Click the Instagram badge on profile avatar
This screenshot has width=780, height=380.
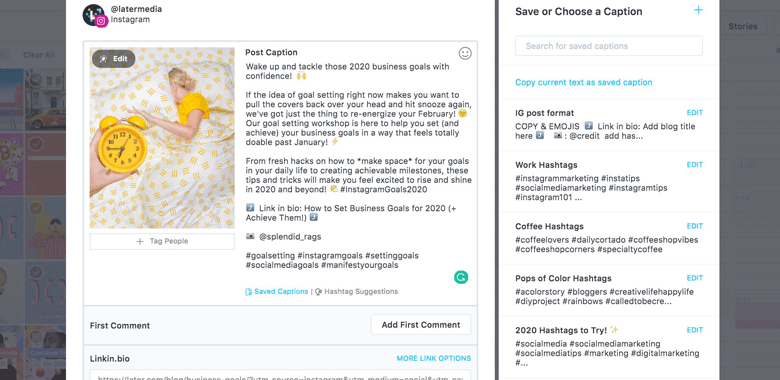[x=101, y=21]
